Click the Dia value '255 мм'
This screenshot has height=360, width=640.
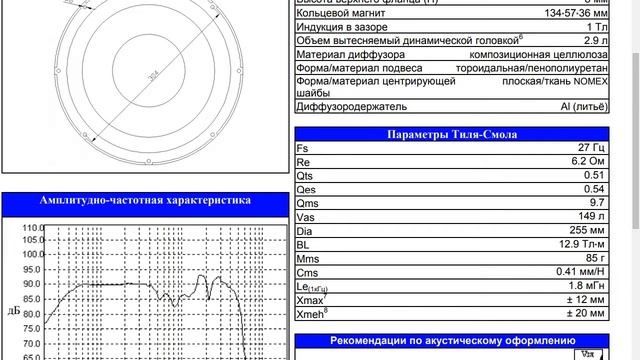587,230
